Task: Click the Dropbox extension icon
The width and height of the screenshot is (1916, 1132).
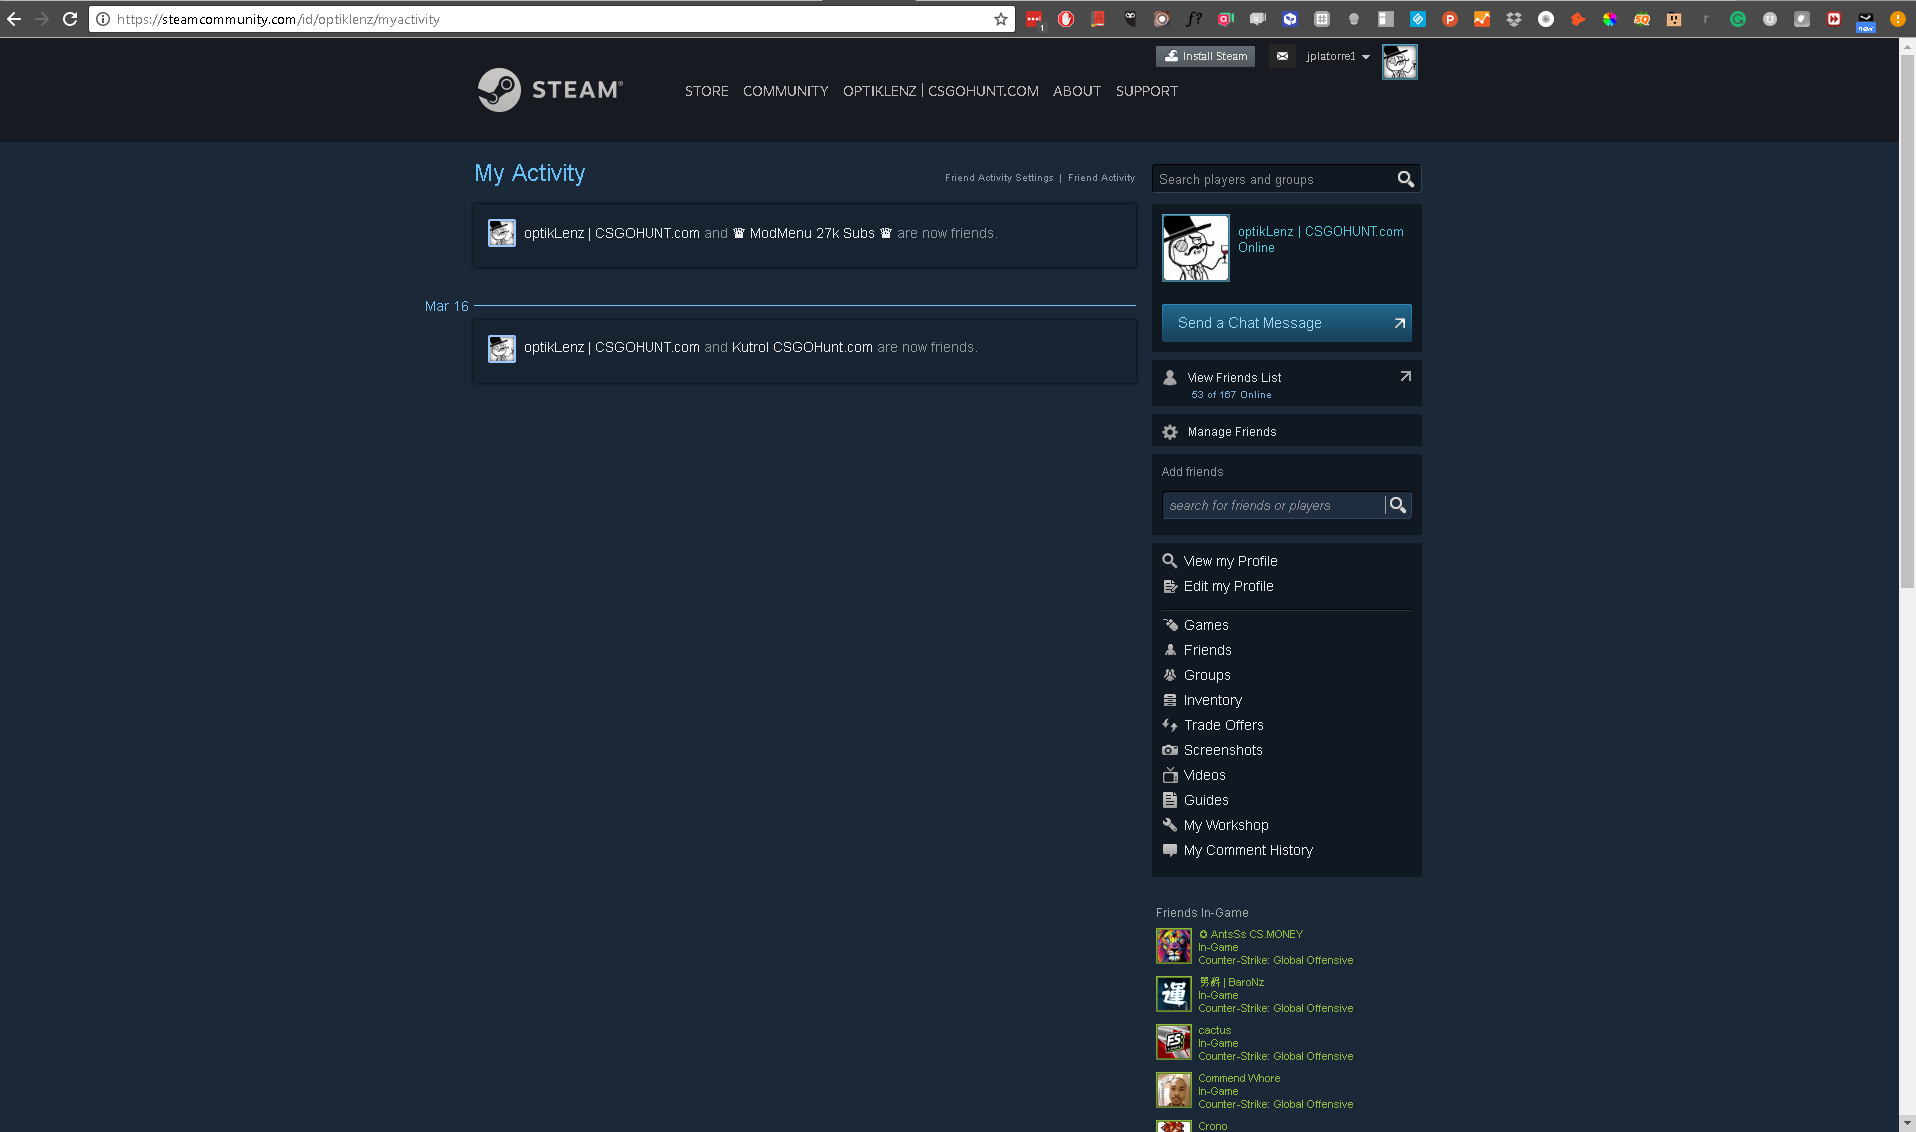Action: (1514, 19)
